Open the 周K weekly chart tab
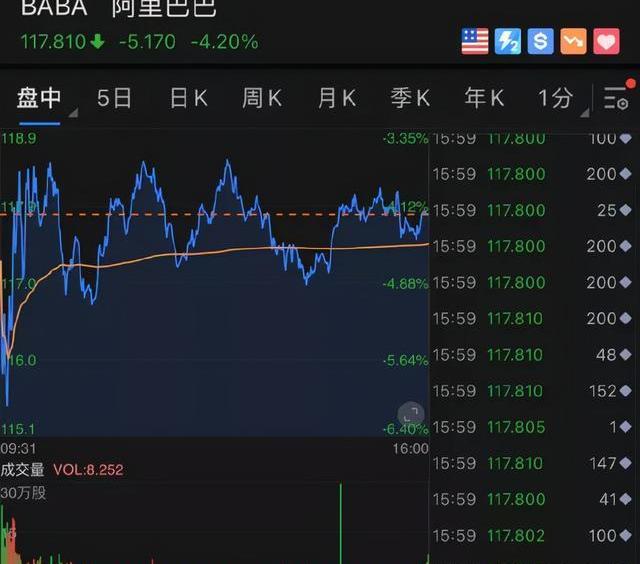Viewport: 640px width, 564px height. (x=262, y=98)
